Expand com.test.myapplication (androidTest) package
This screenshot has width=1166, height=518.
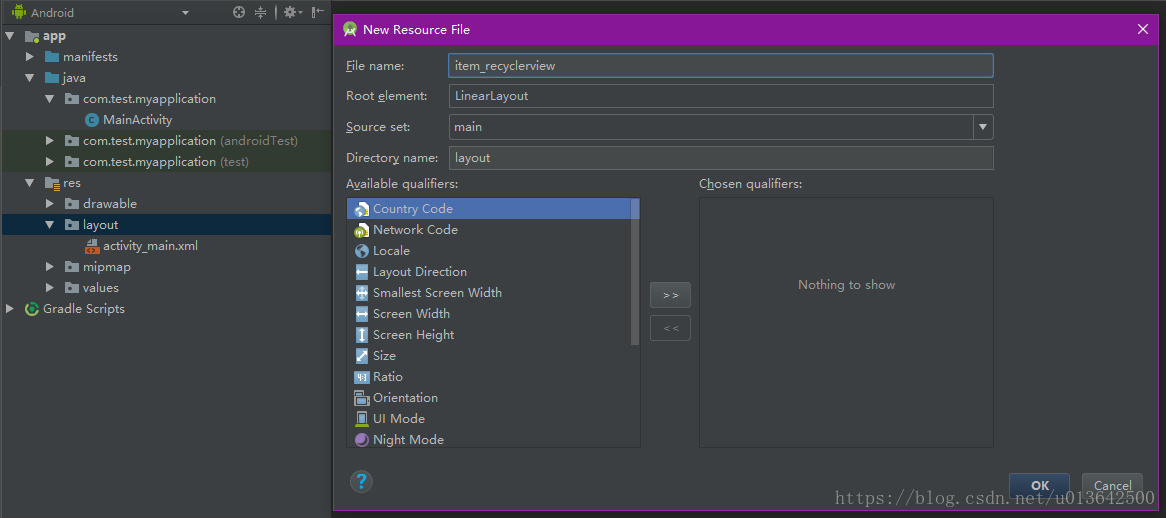[x=49, y=140]
